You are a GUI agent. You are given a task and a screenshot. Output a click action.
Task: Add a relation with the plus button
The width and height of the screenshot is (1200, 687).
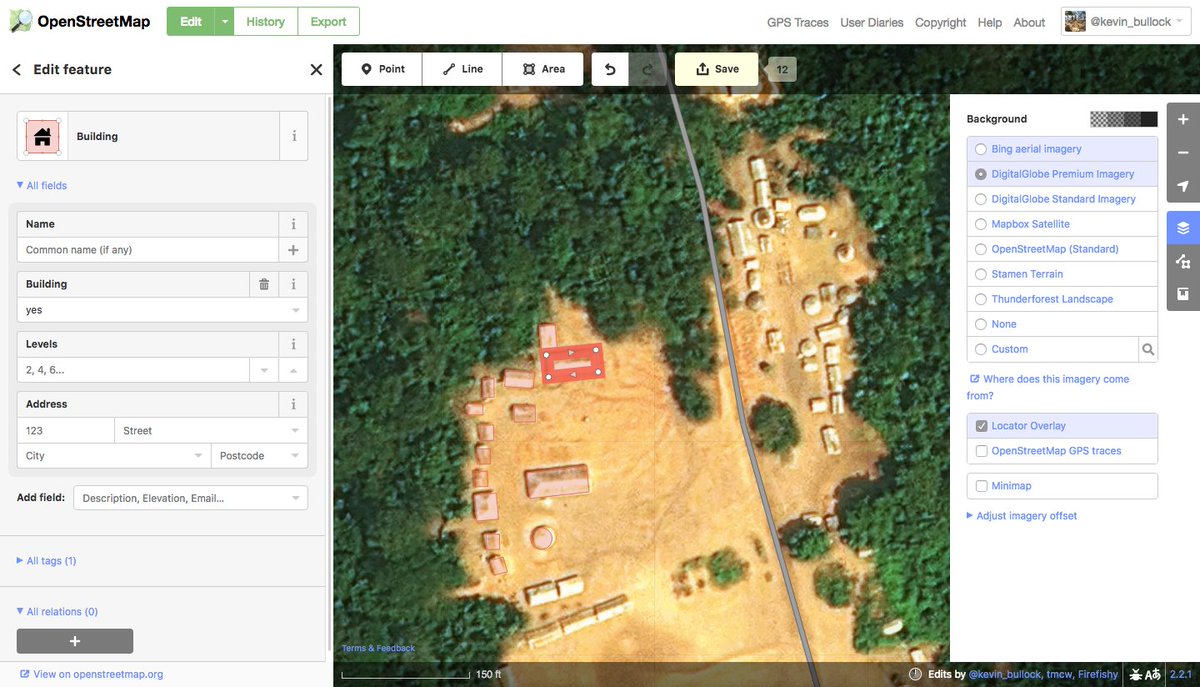point(75,641)
